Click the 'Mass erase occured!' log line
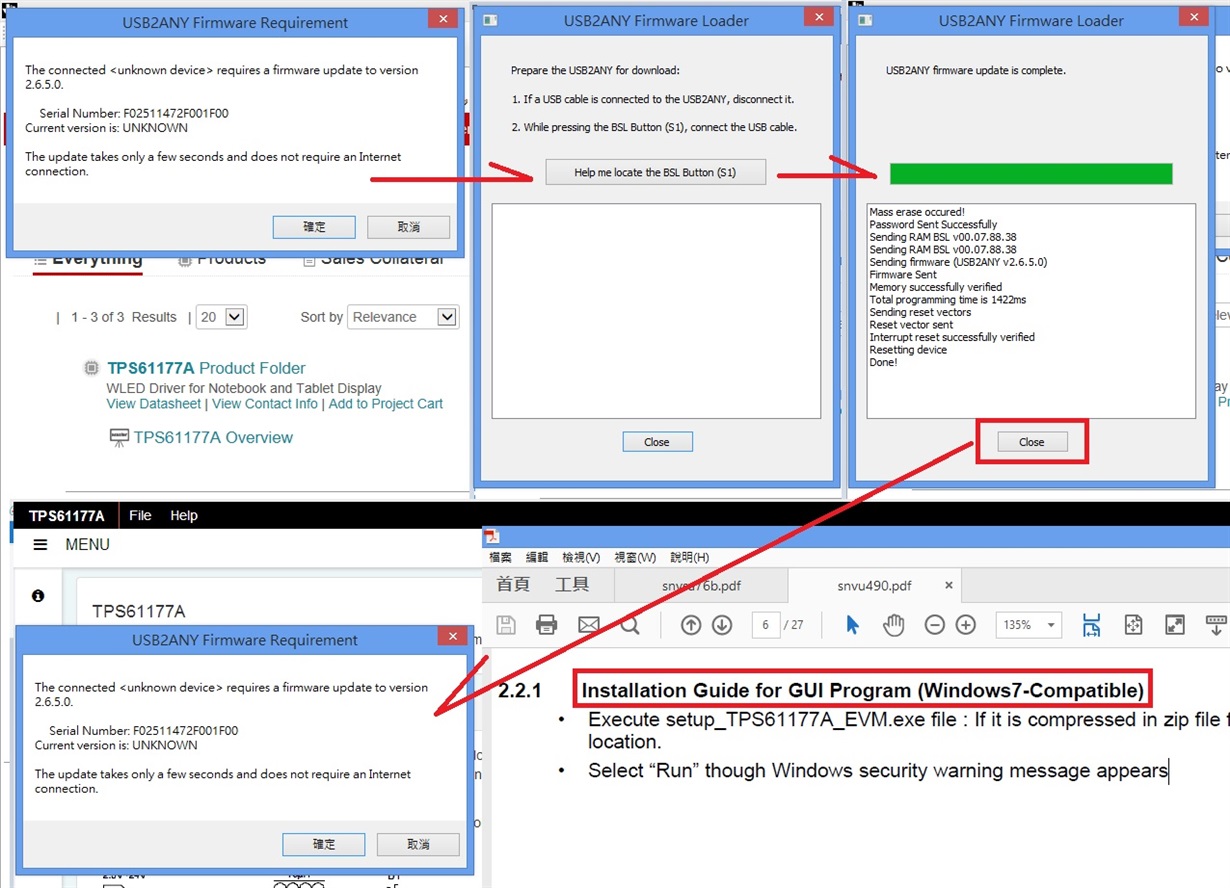 pos(917,212)
